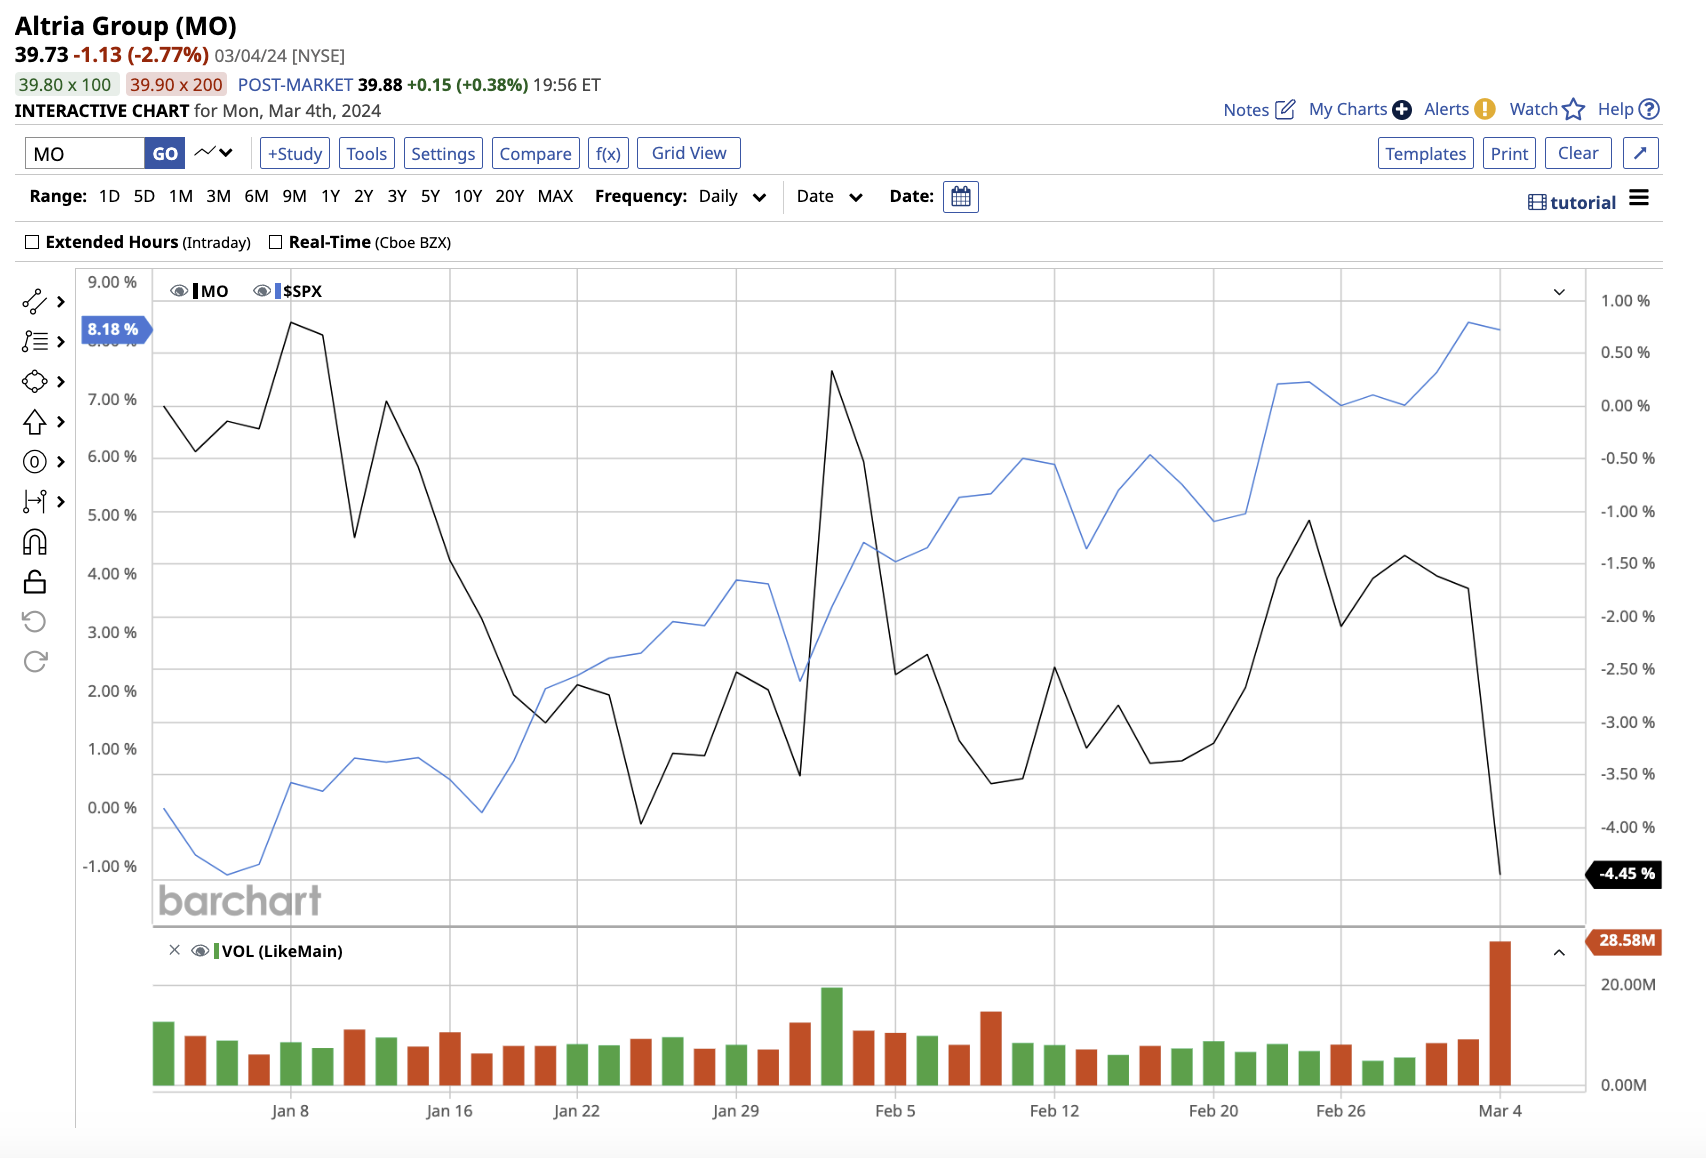Image resolution: width=1706 pixels, height=1158 pixels.
Task: Click the f(x) expressions button
Action: click(608, 153)
